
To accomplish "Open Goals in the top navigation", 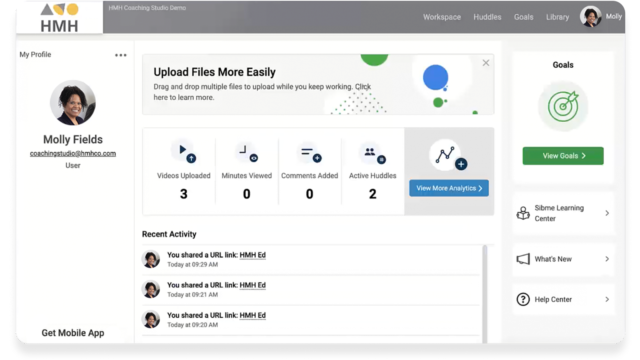I will pyautogui.click(x=523, y=17).
